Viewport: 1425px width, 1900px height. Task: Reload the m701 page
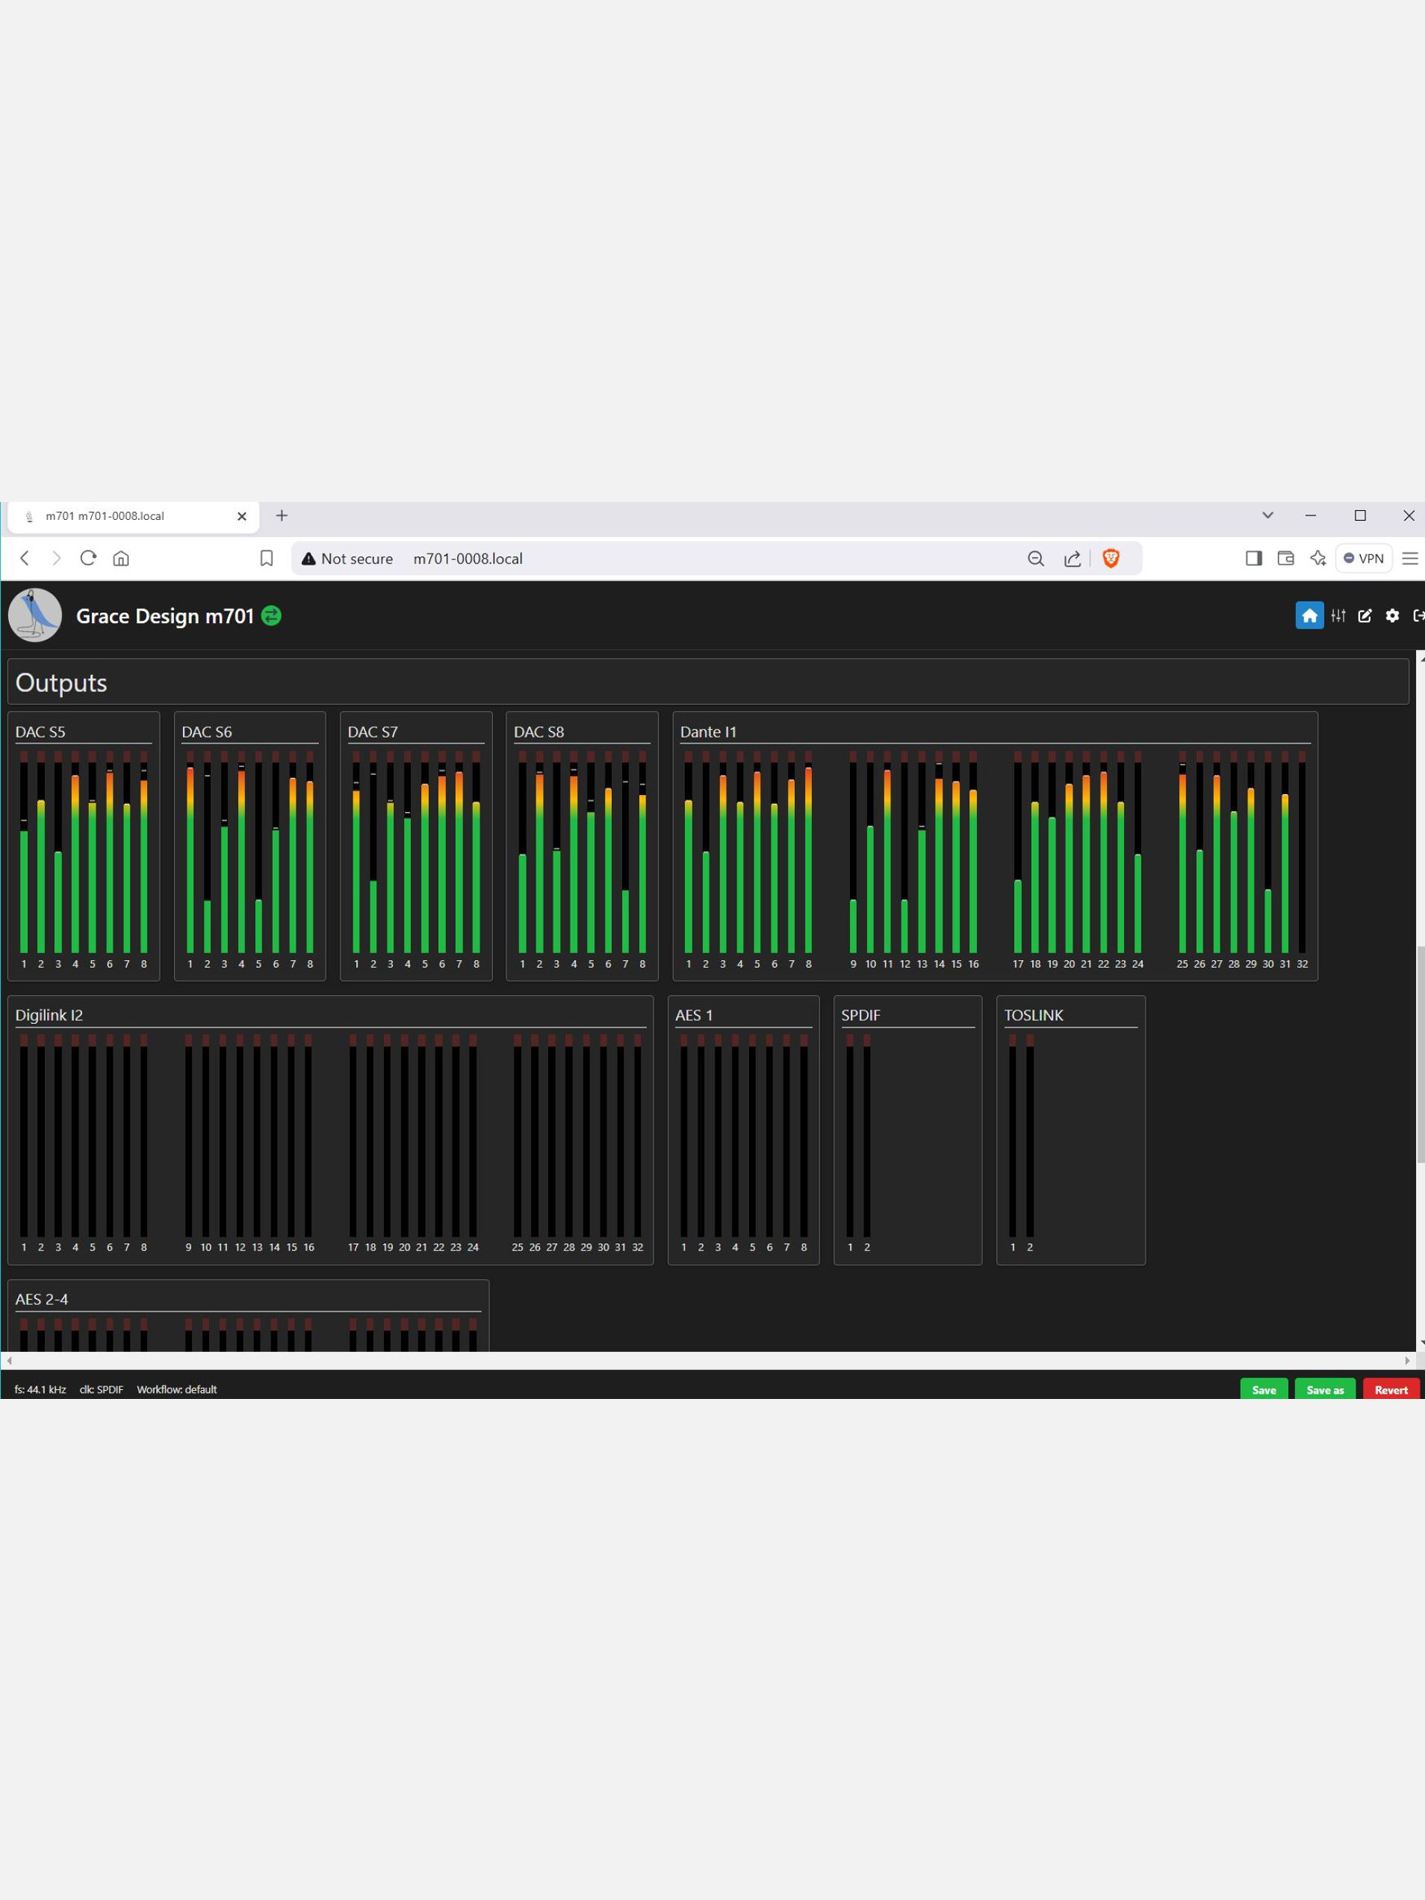(88, 558)
